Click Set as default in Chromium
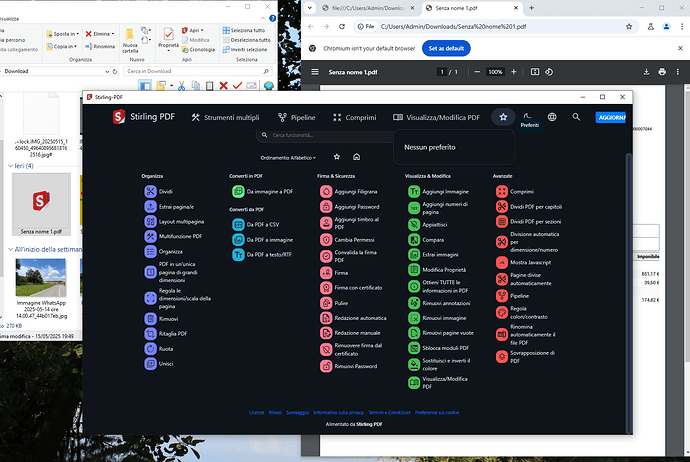Screen dimensions: 690x462 pyautogui.click(x=446, y=48)
